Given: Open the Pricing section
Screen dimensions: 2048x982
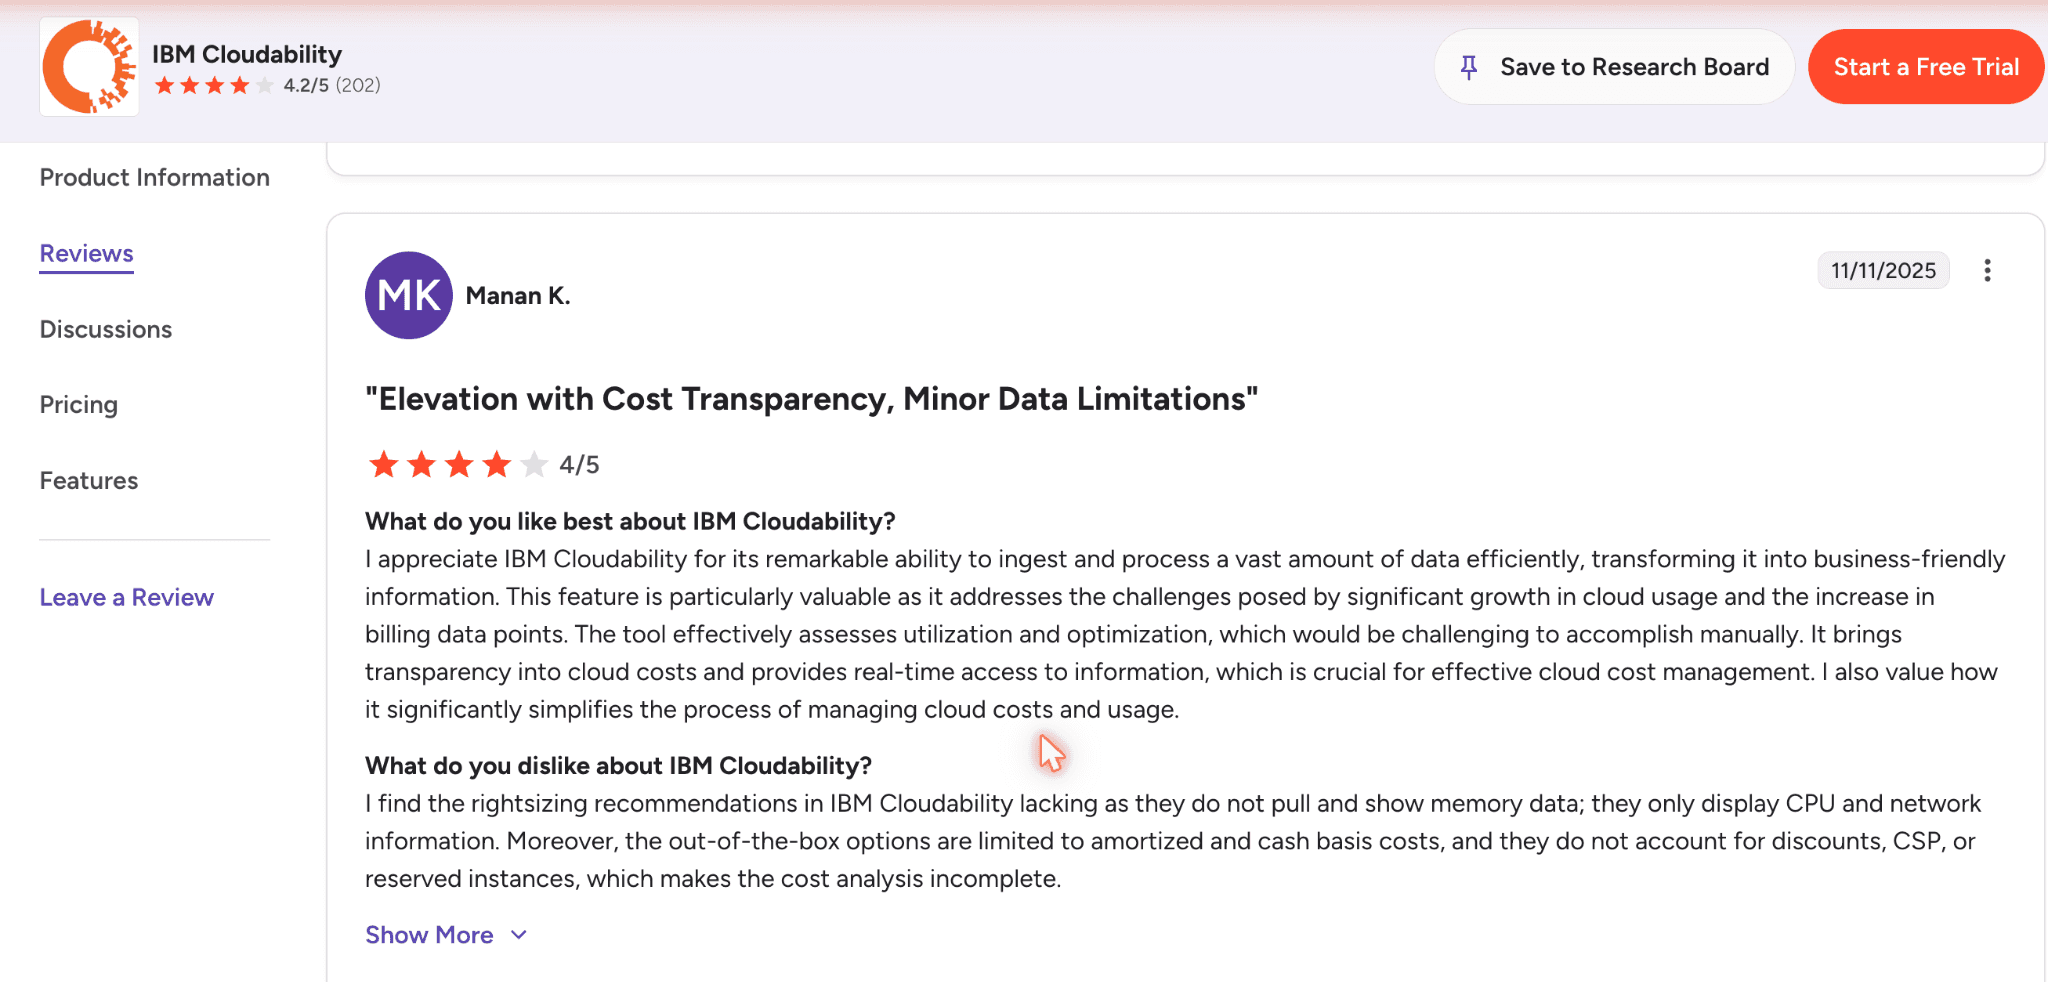Looking at the screenshot, I should pyautogui.click(x=79, y=405).
